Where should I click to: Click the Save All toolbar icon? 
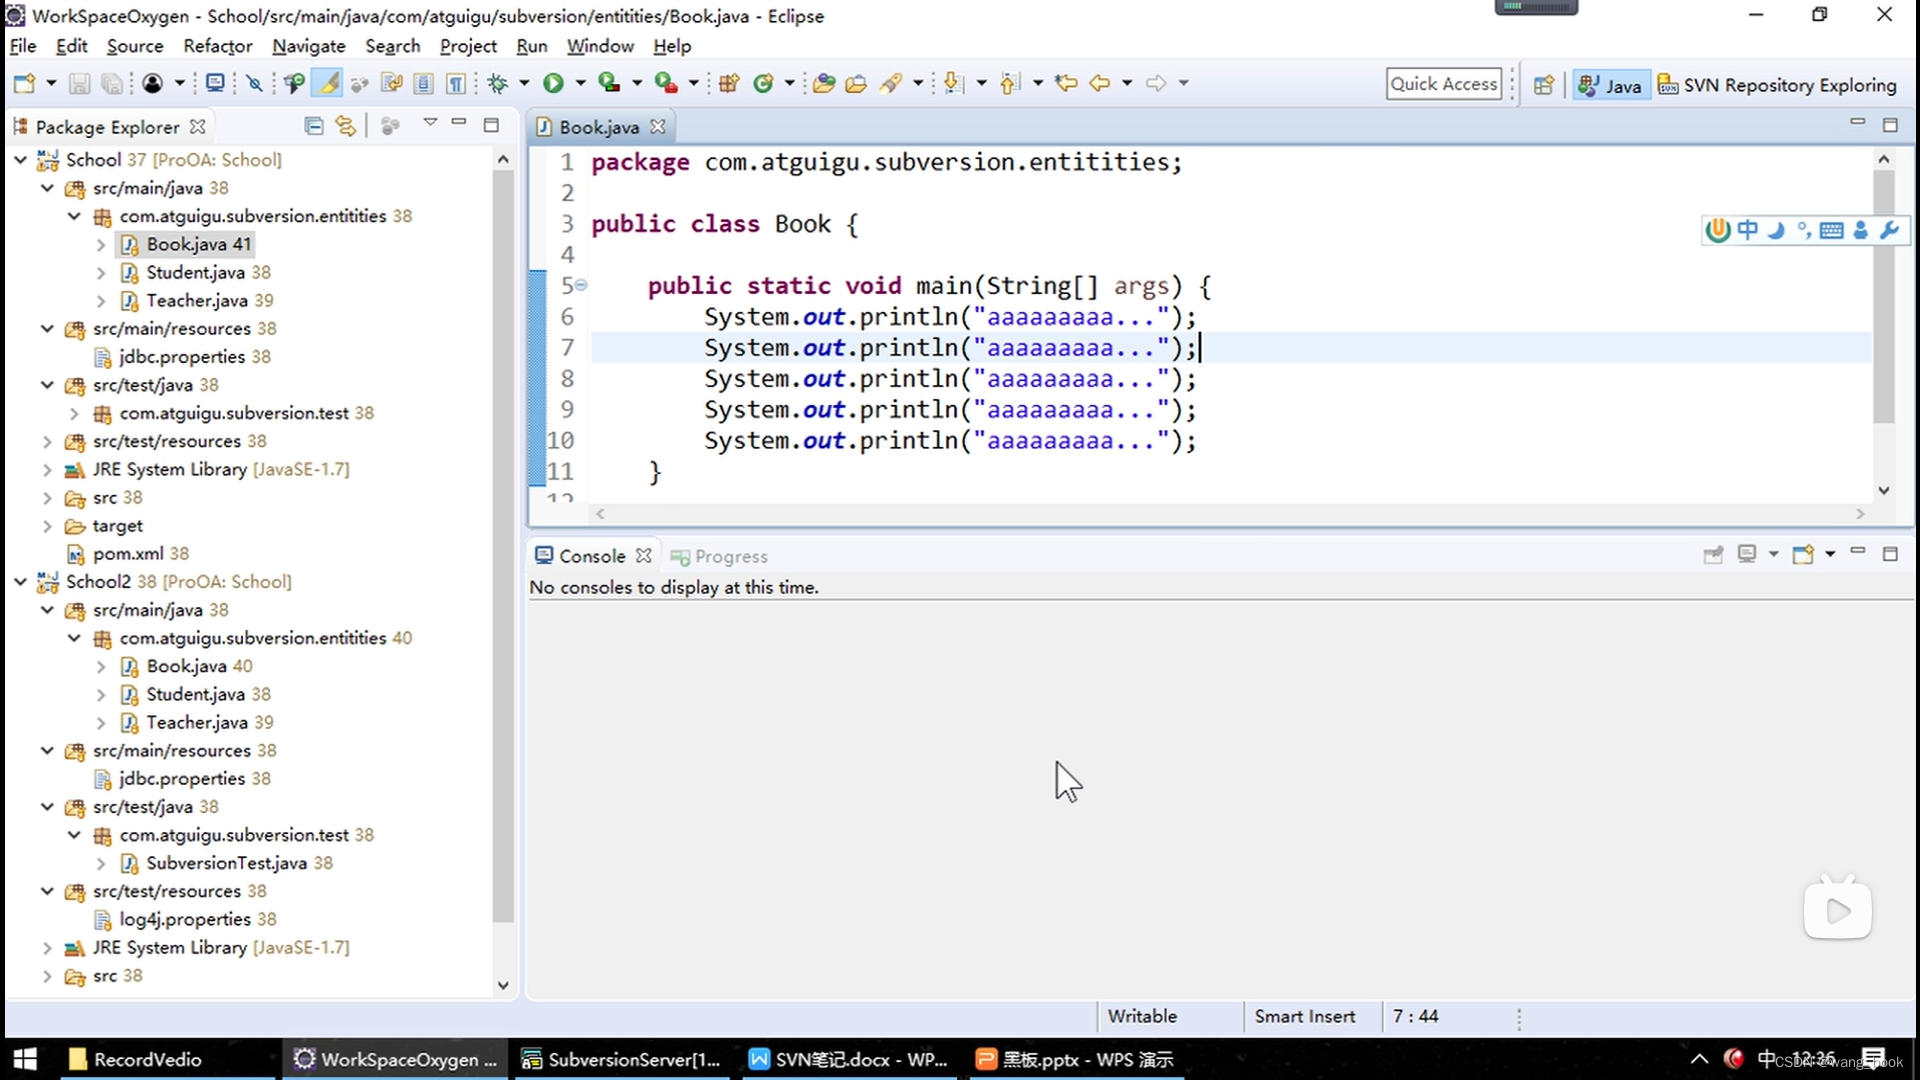coord(112,83)
